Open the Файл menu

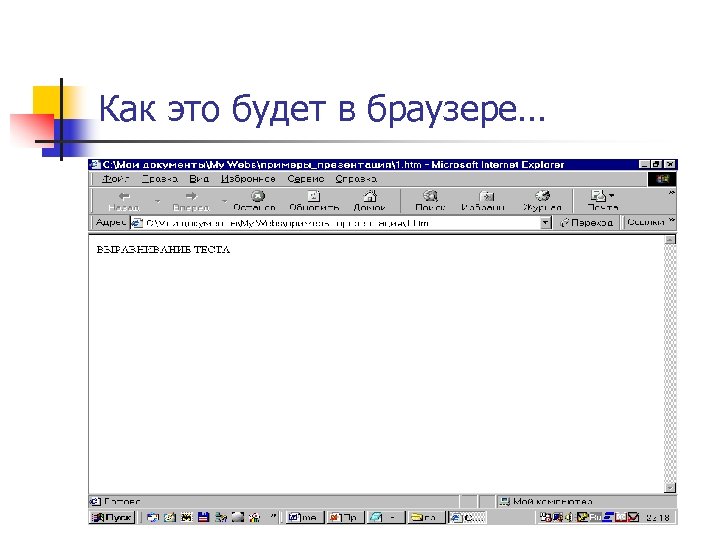[115, 179]
